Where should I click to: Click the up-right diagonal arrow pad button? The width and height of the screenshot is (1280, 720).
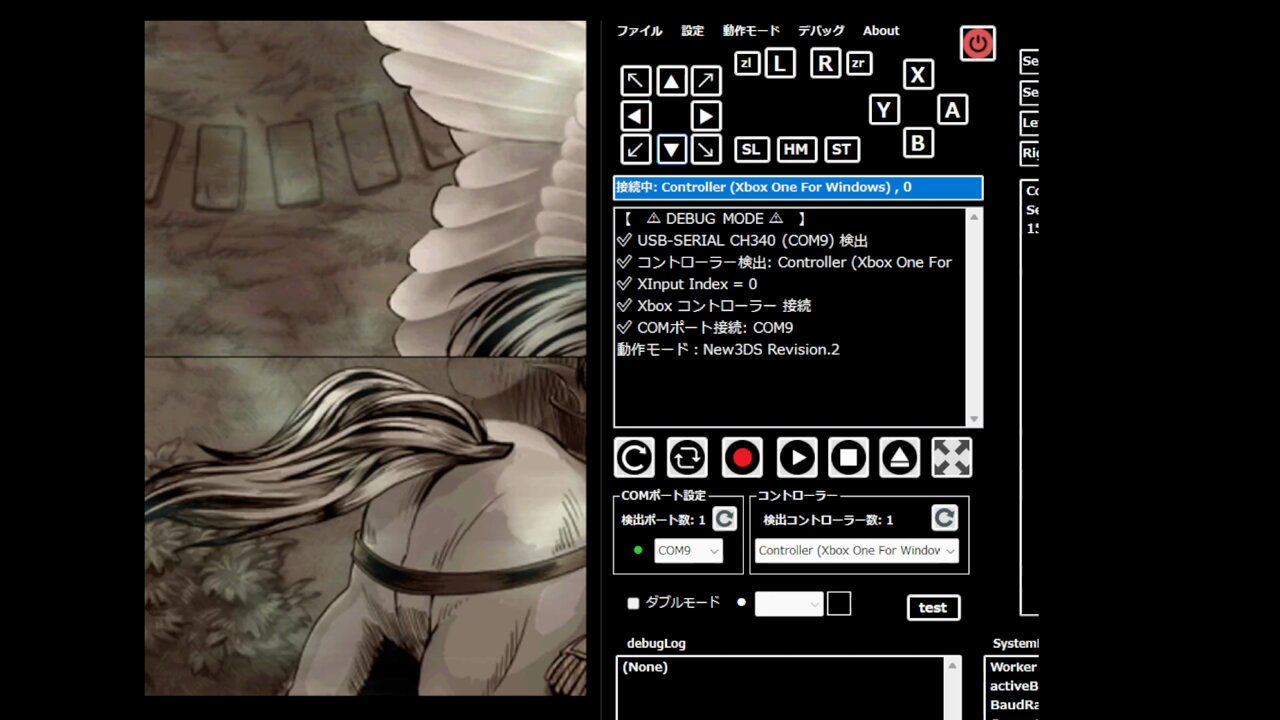coord(707,81)
